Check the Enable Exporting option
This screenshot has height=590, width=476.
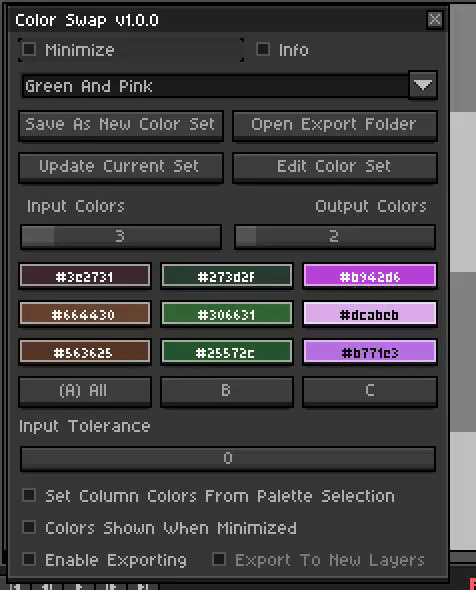pyautogui.click(x=29, y=559)
